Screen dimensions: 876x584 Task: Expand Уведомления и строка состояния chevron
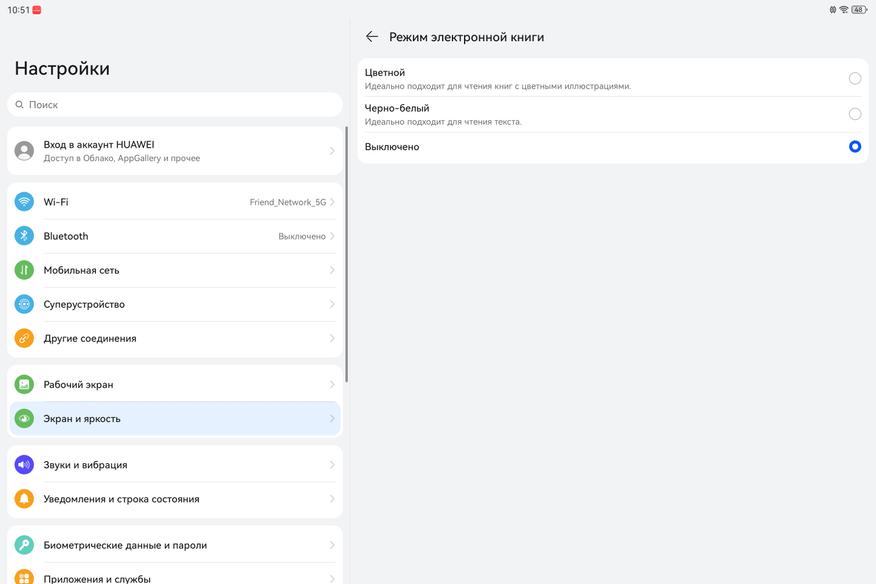pyautogui.click(x=332, y=499)
